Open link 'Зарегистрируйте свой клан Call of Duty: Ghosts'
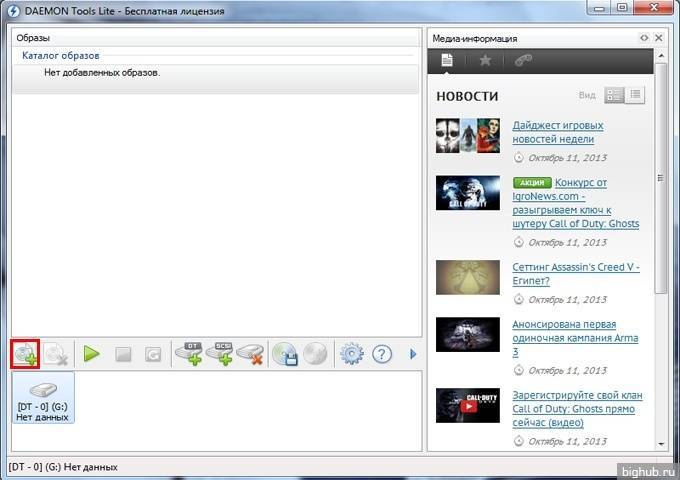 577,409
